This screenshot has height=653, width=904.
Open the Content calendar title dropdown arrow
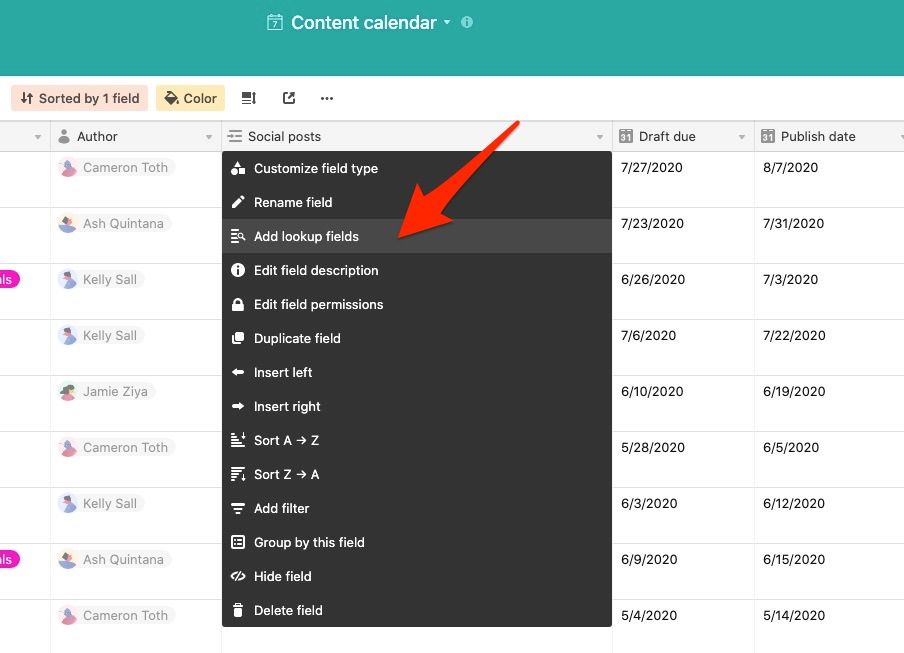[x=447, y=23]
